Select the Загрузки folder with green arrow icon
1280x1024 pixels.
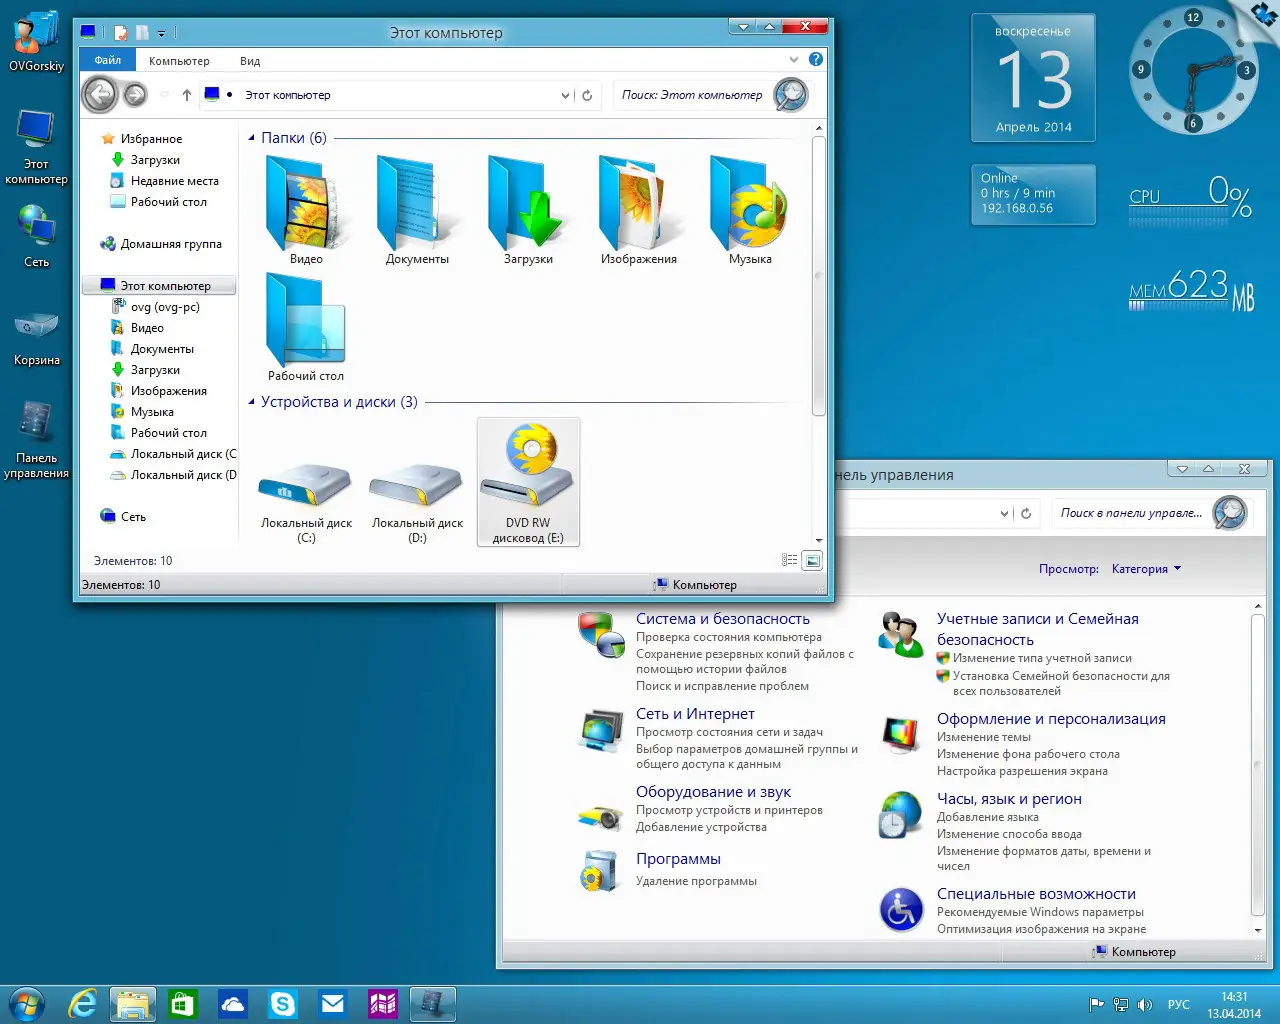click(528, 203)
